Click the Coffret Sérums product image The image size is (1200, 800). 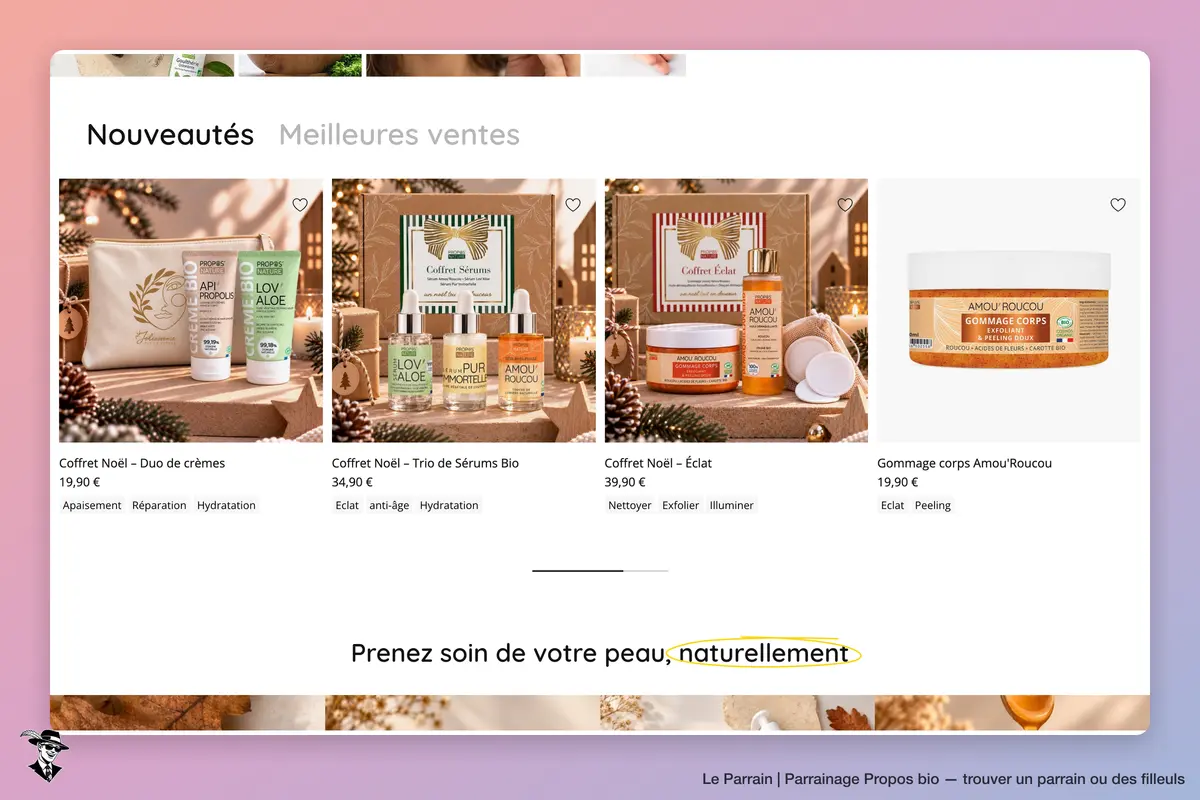coord(464,310)
